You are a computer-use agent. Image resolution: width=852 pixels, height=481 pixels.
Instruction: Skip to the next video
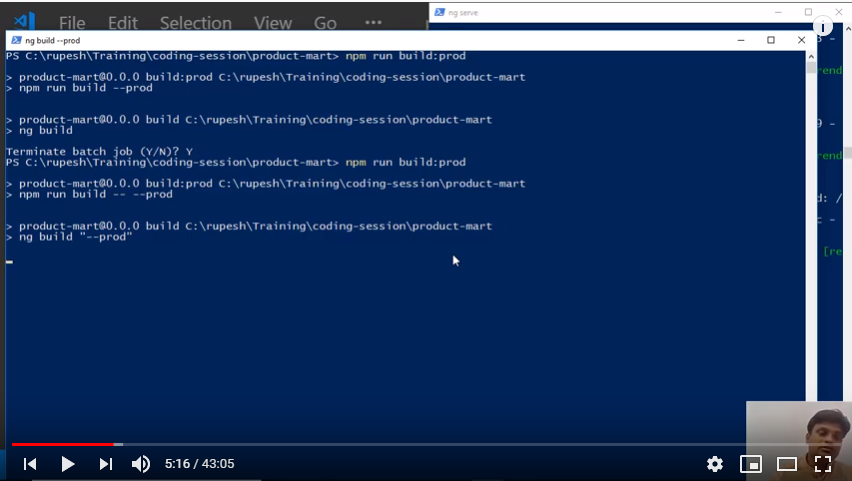(105, 464)
